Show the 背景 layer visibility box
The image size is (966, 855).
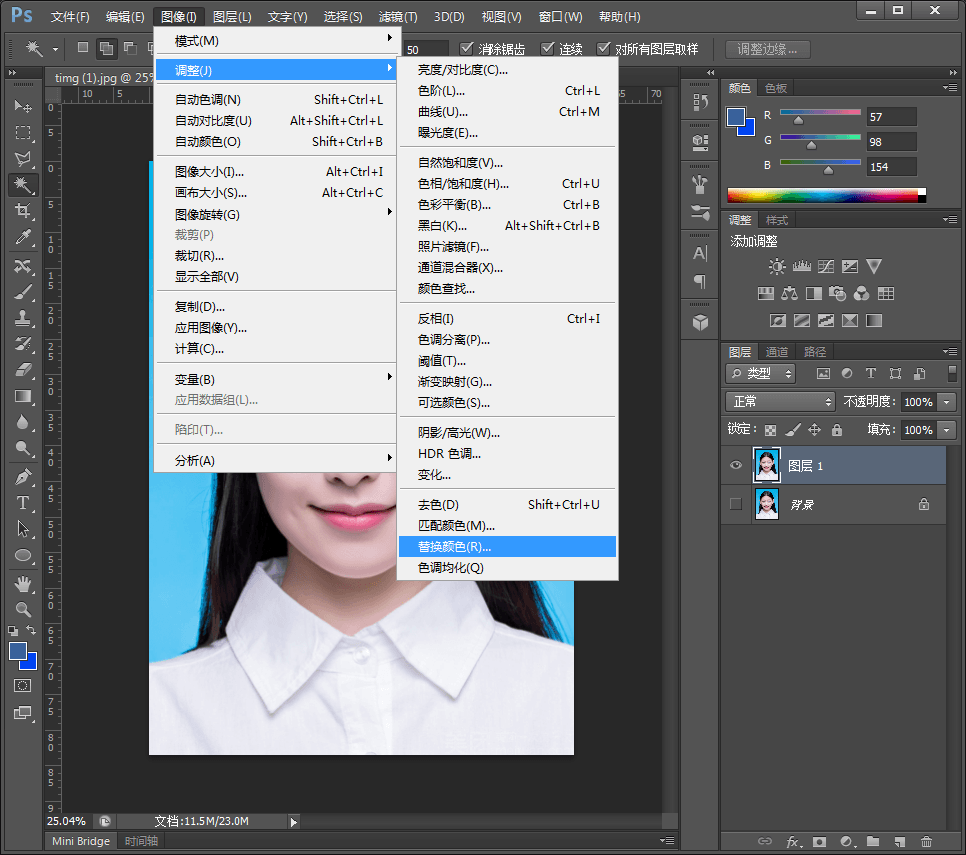coord(736,504)
